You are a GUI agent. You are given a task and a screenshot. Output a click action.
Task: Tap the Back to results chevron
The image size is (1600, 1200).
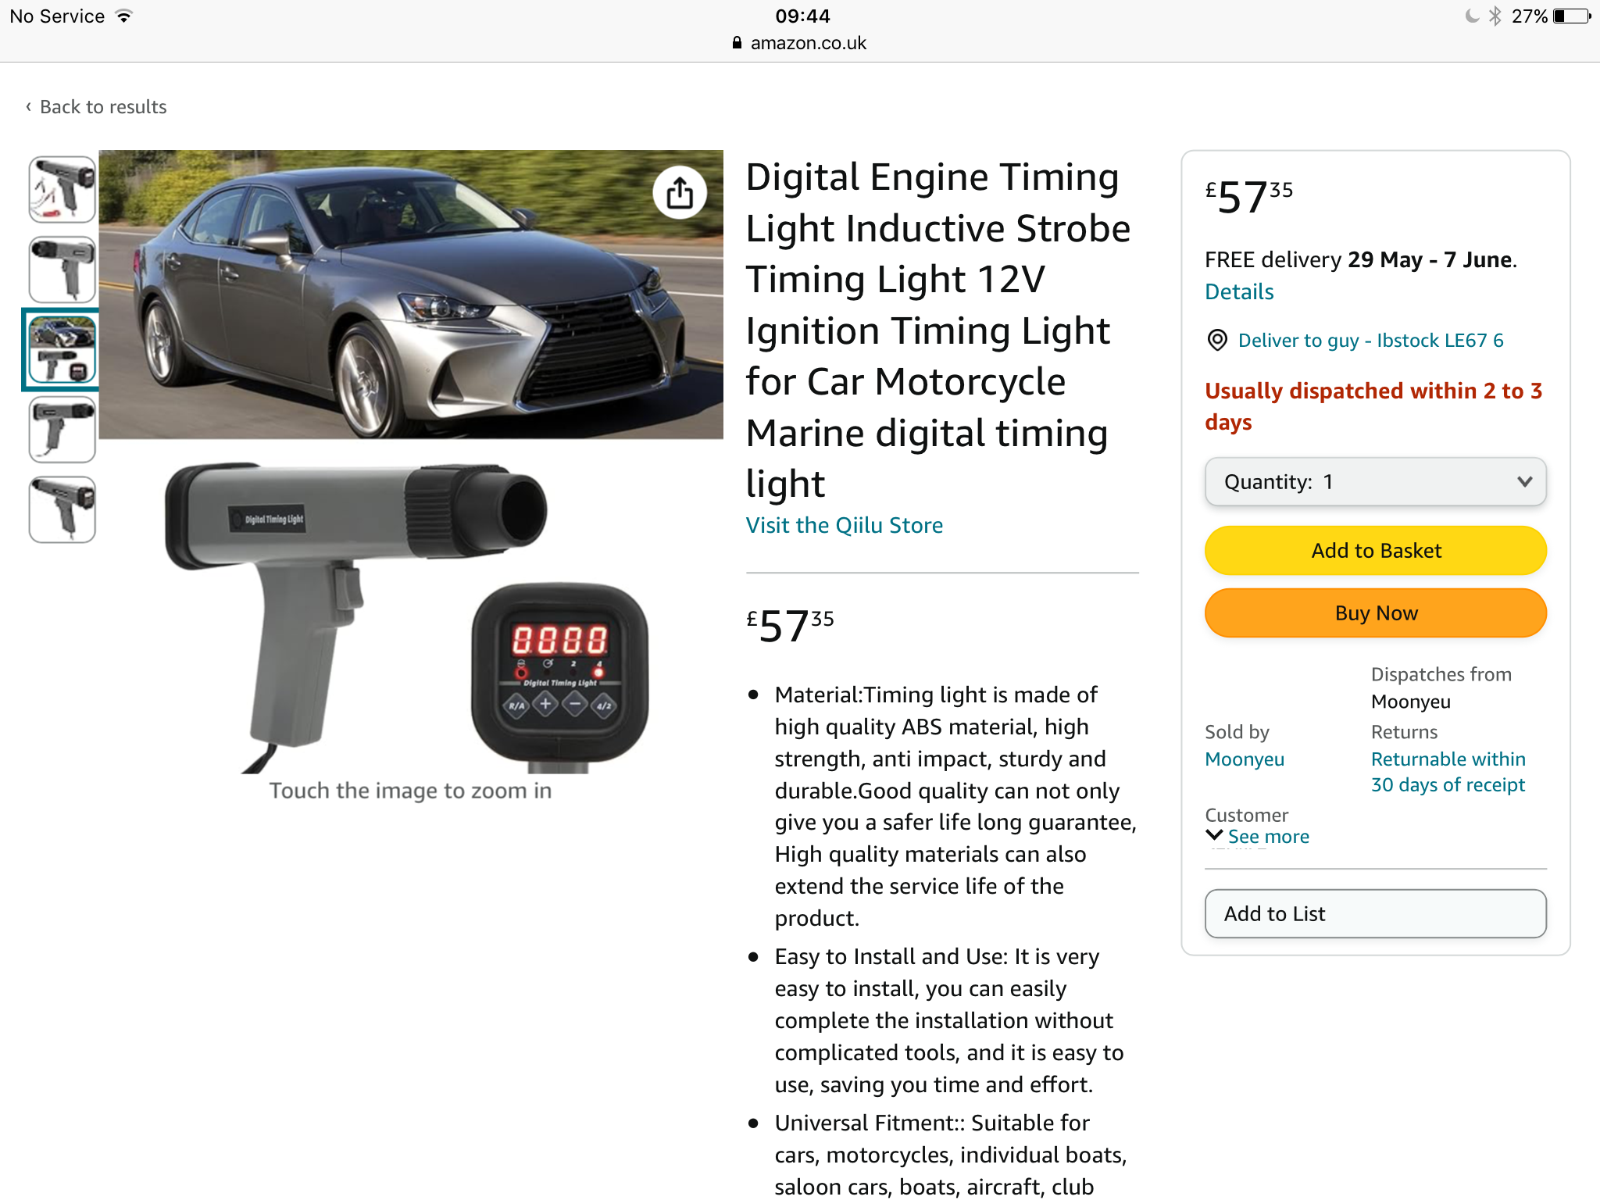click(28, 106)
